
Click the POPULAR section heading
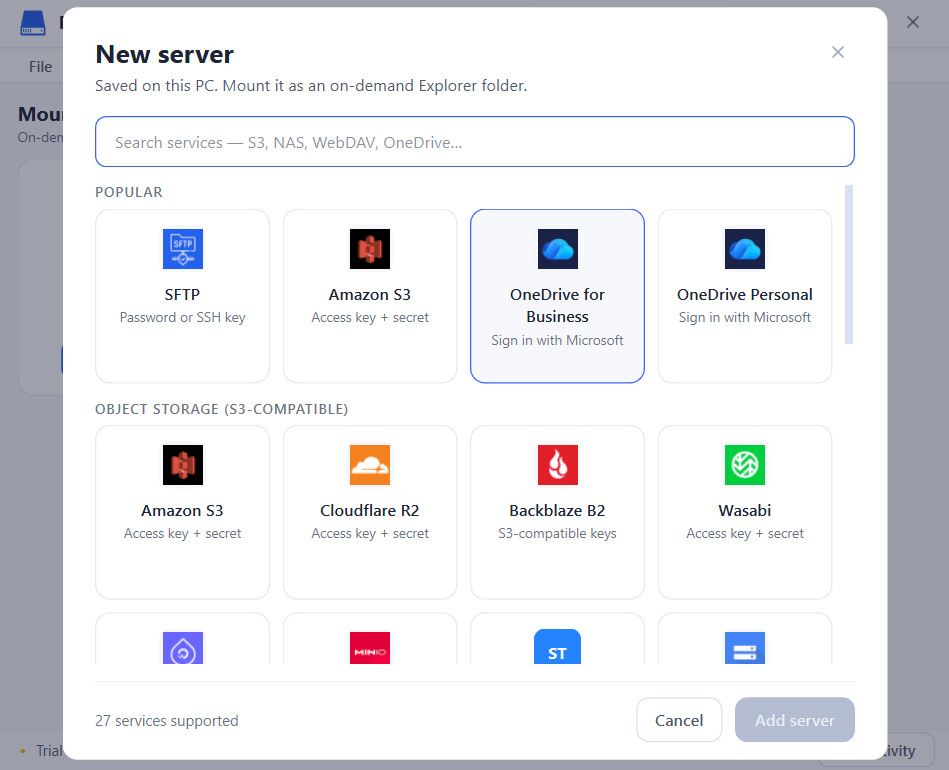click(129, 192)
